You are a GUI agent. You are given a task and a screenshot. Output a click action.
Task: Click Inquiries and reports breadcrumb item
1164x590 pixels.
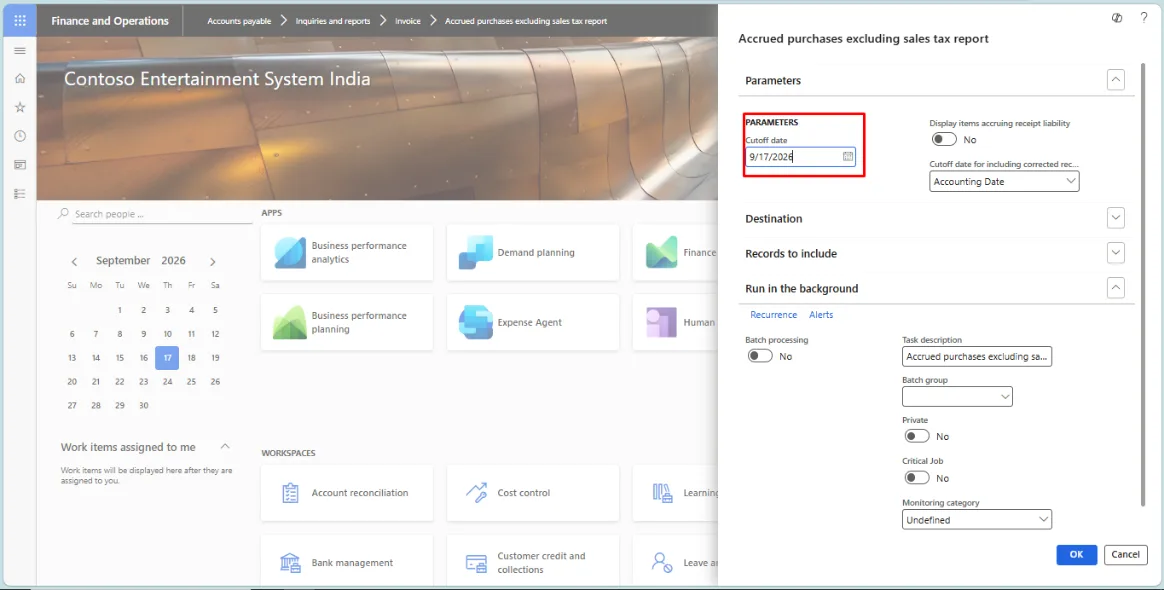coord(333,21)
